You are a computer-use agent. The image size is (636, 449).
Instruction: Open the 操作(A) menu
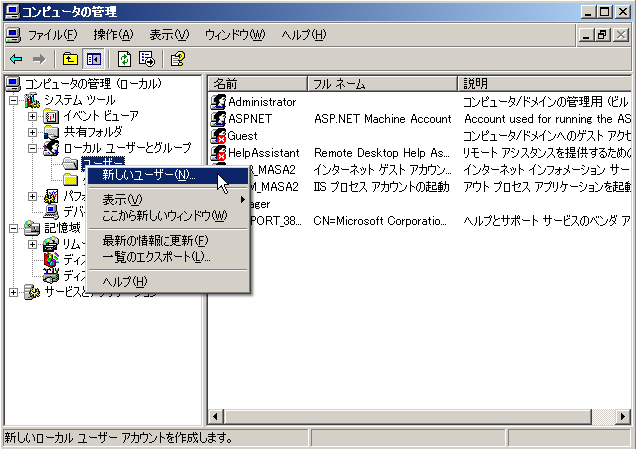pyautogui.click(x=113, y=35)
